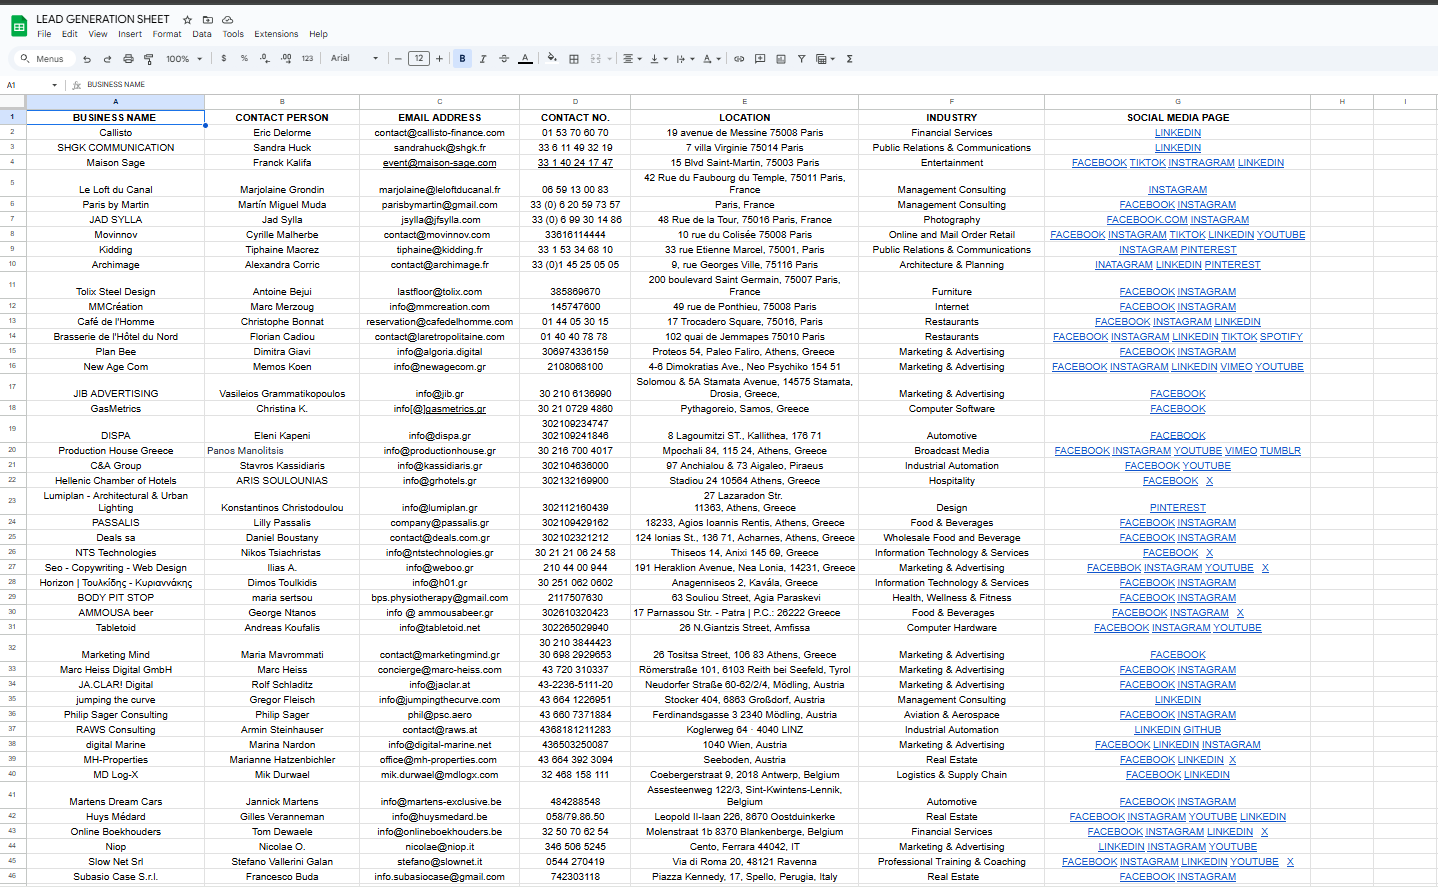This screenshot has width=1438, height=887.
Task: Open the View menu
Action: [98, 34]
